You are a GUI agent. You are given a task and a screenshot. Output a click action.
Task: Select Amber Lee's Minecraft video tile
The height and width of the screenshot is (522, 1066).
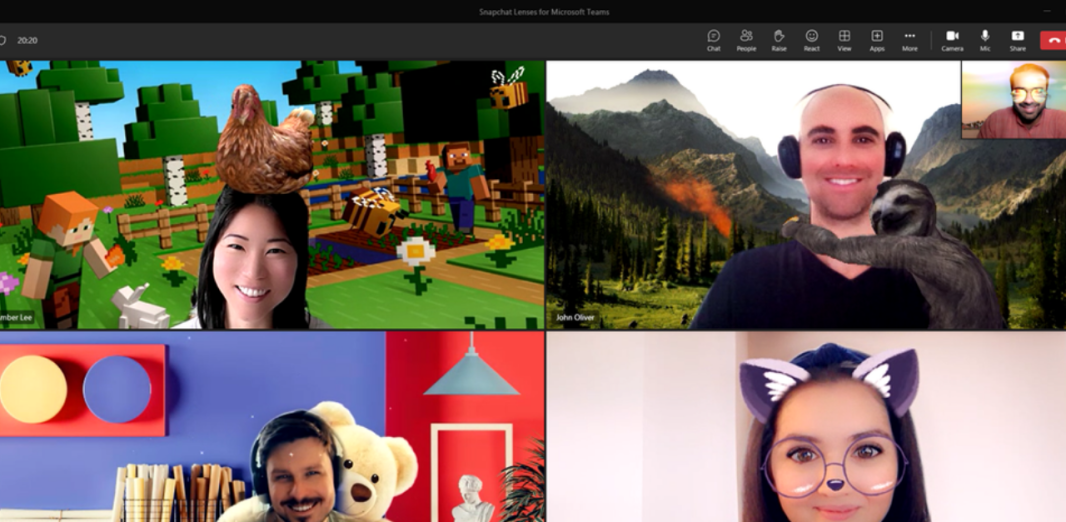(x=272, y=195)
